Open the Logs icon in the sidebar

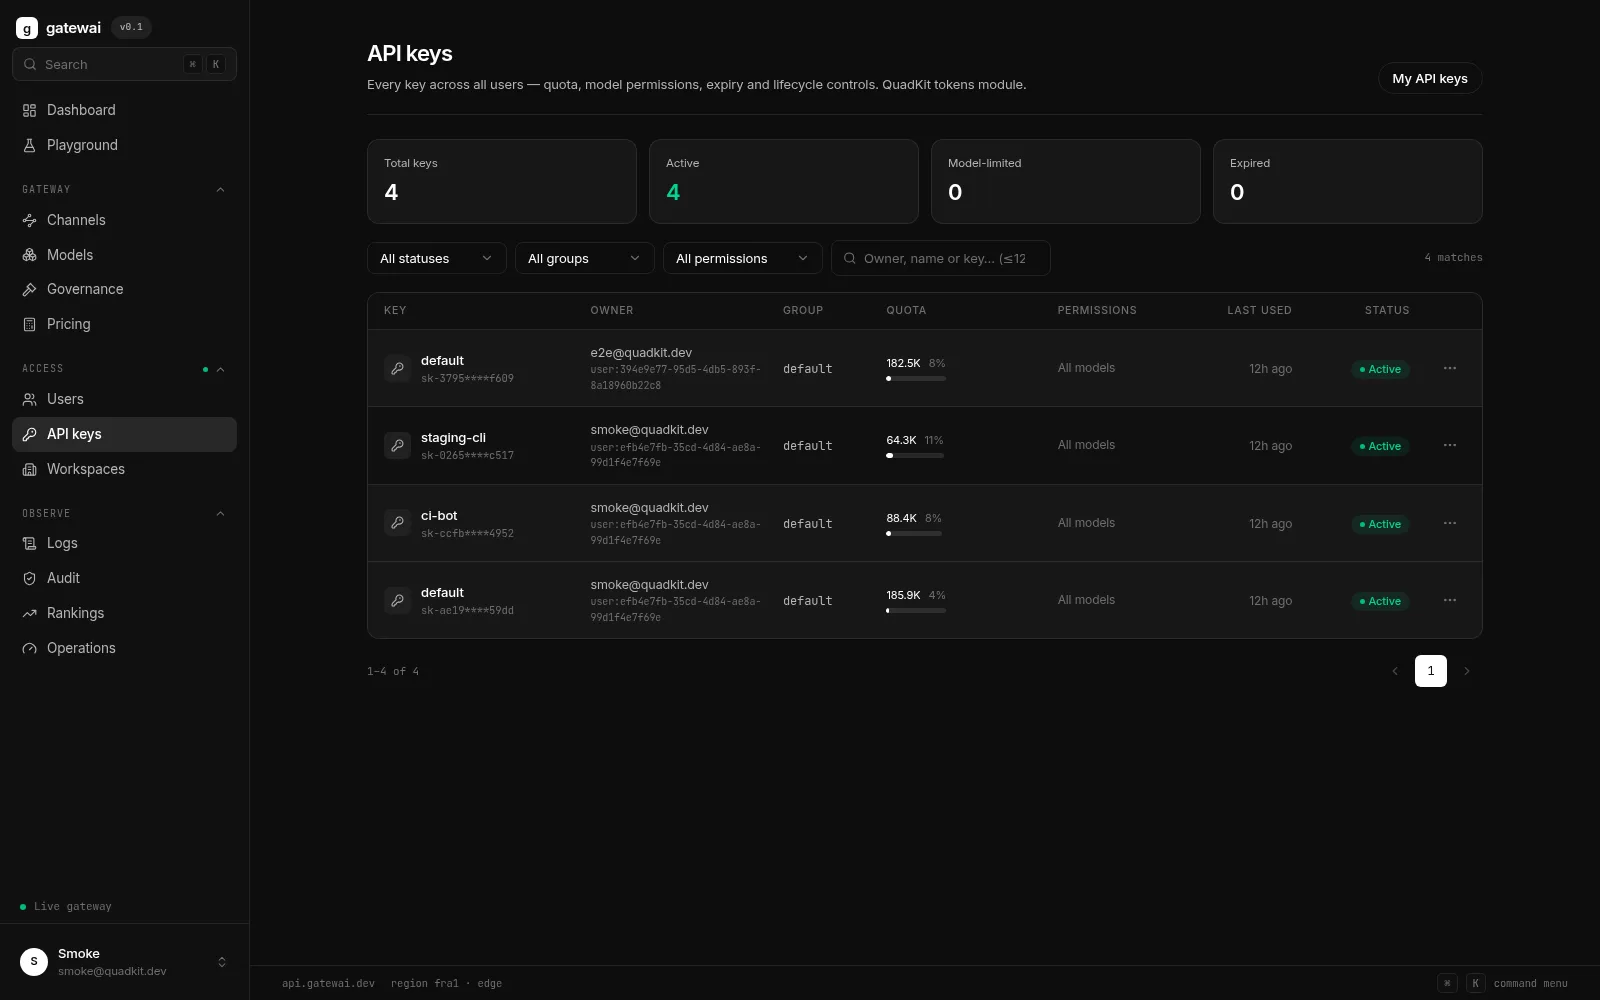coord(29,543)
